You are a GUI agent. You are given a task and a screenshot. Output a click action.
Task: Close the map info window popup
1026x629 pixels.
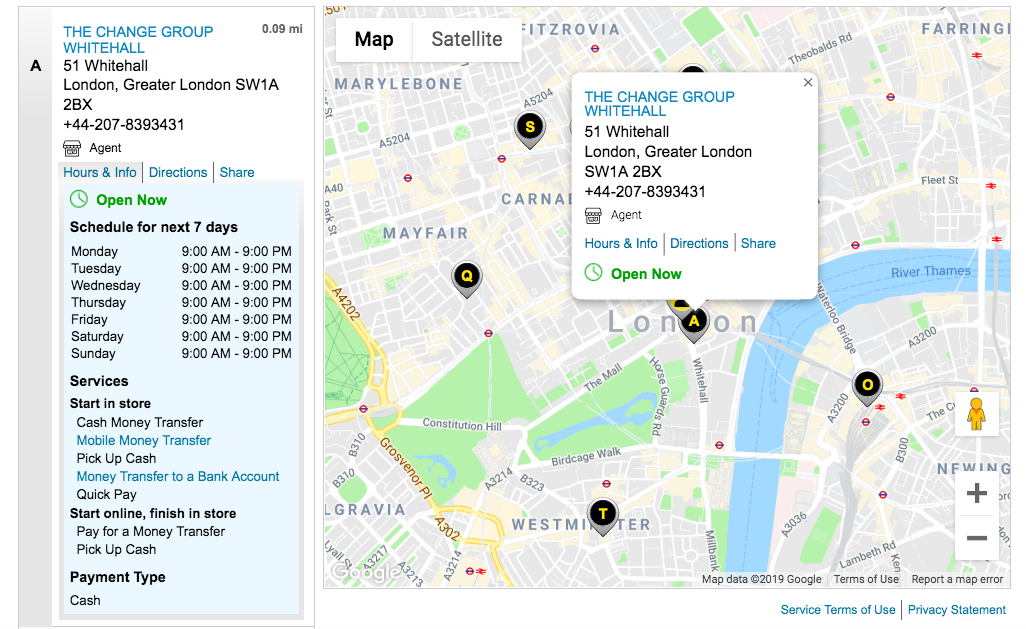pyautogui.click(x=808, y=82)
